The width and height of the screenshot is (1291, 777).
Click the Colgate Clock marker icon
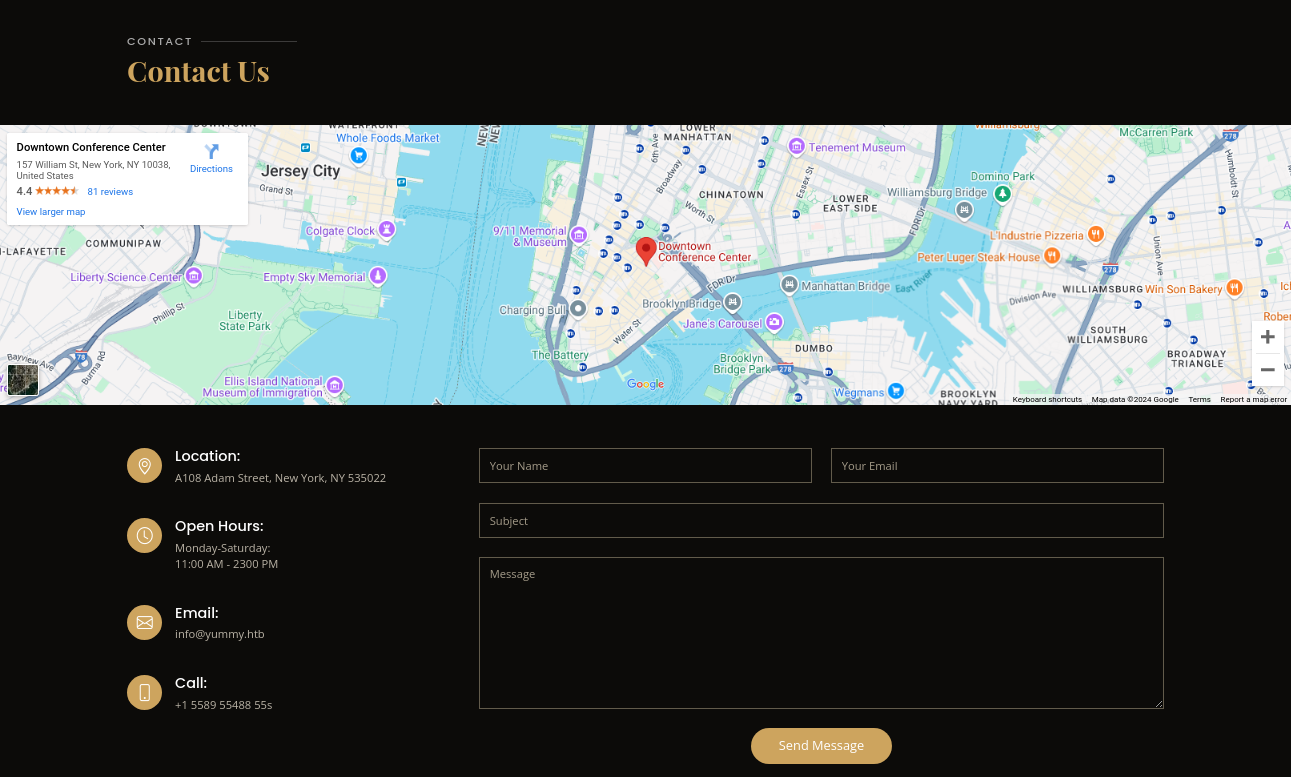click(387, 230)
